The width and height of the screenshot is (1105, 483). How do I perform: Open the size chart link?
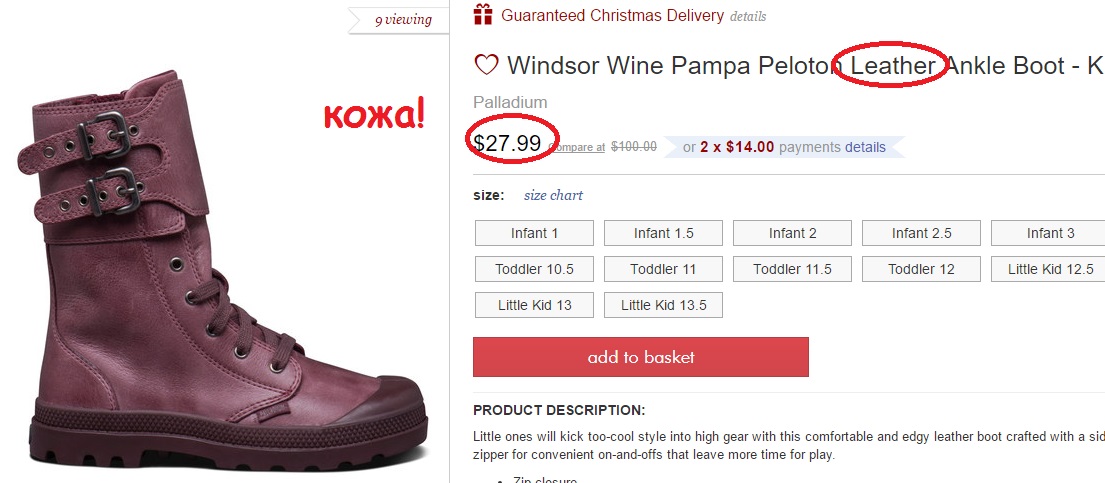tap(553, 196)
